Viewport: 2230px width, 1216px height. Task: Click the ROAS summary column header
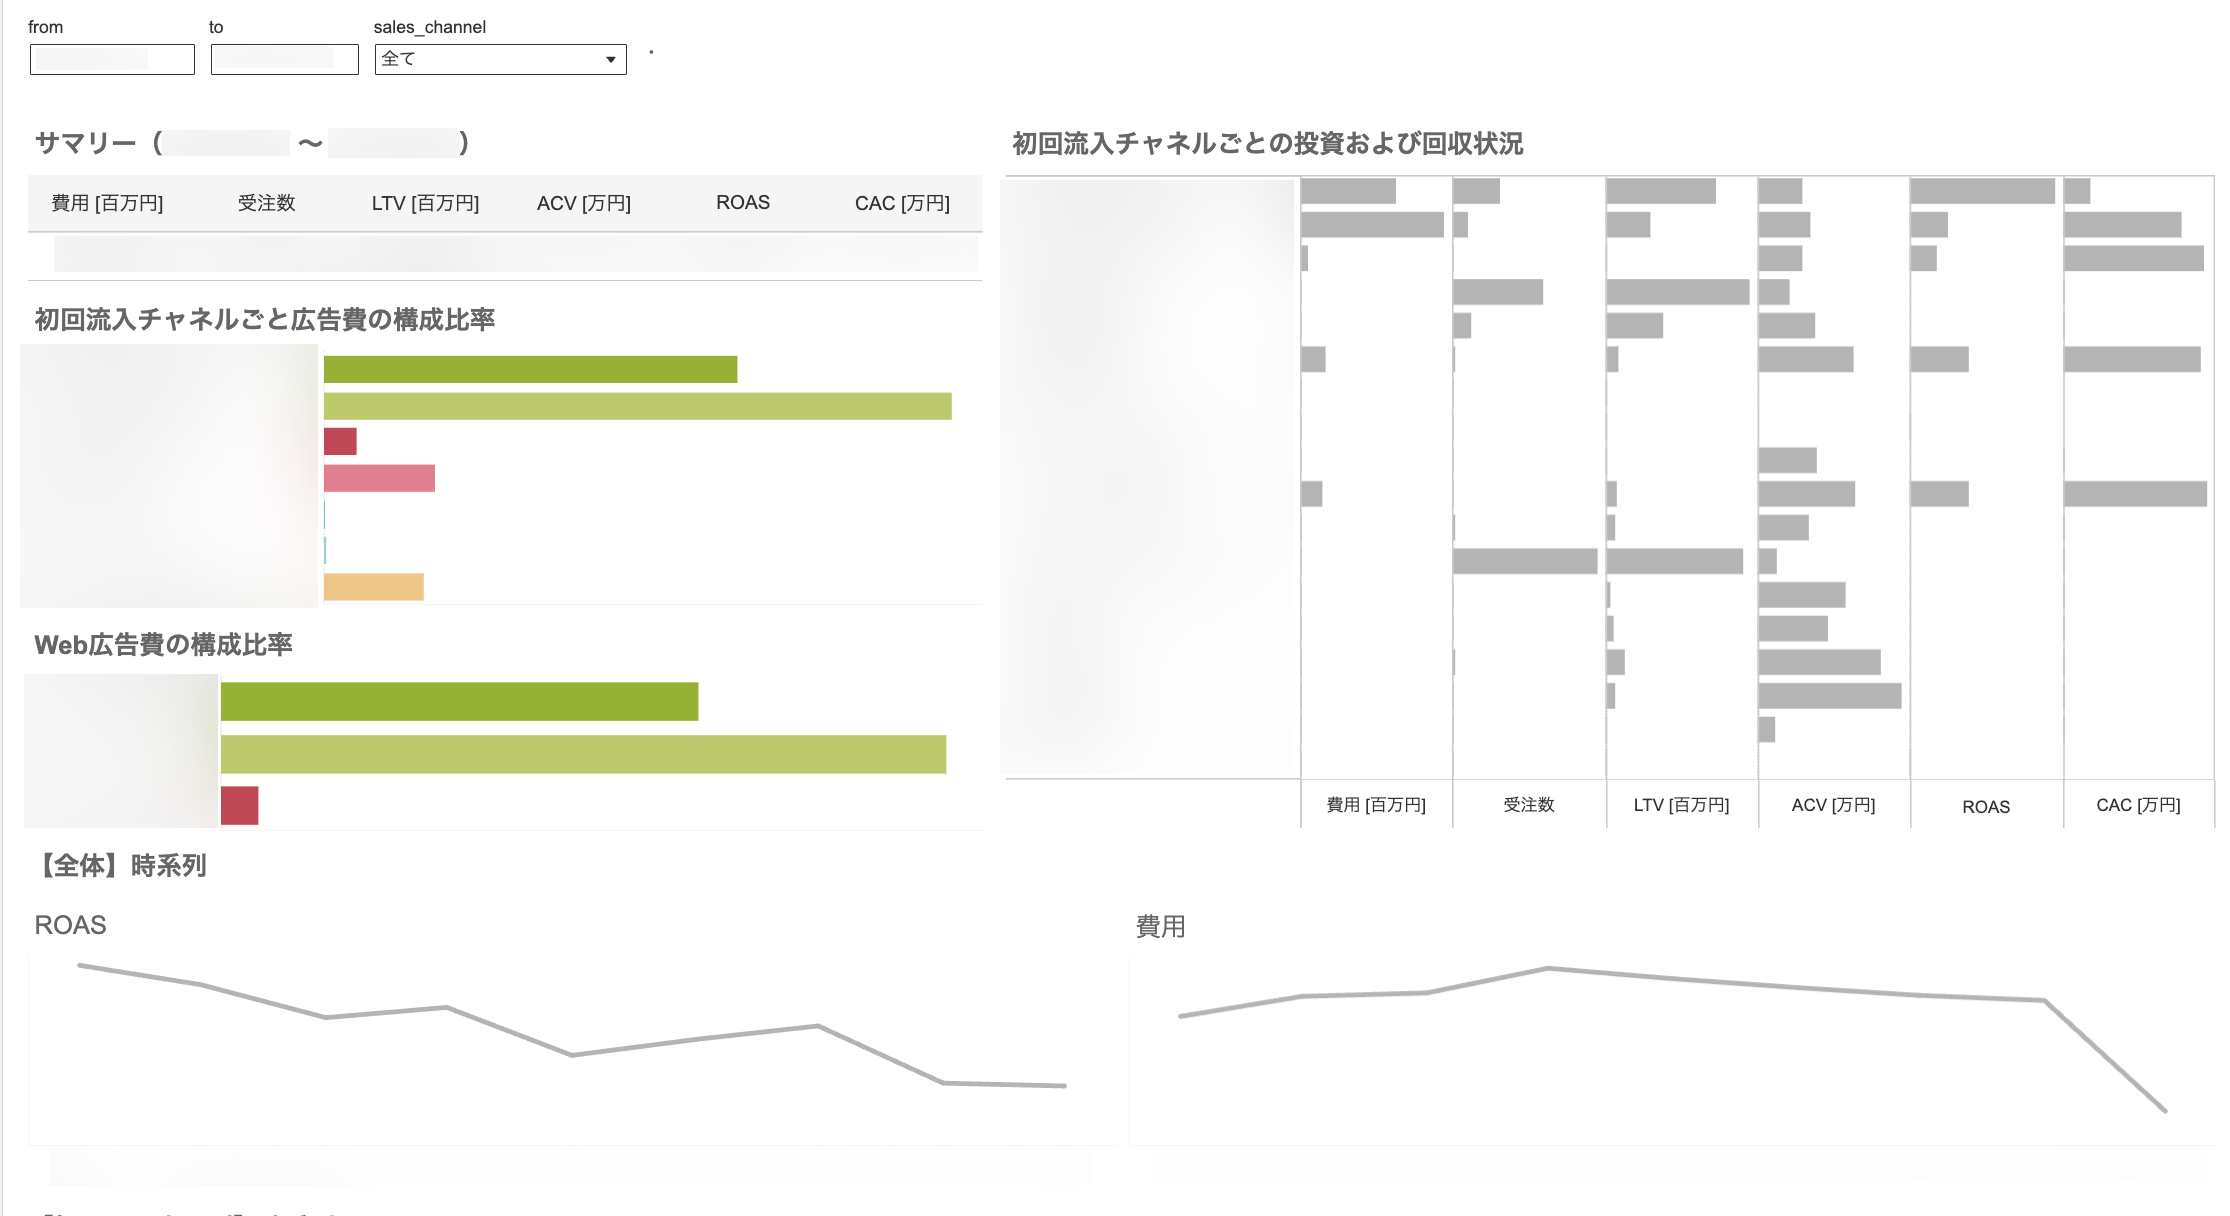click(743, 203)
